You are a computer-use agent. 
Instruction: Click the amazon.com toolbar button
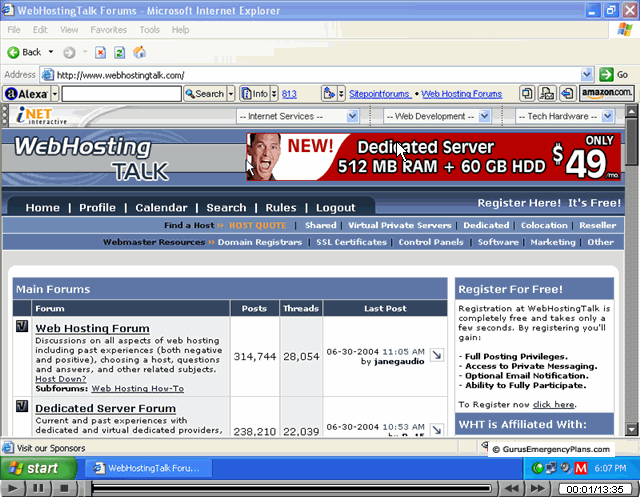tap(607, 93)
